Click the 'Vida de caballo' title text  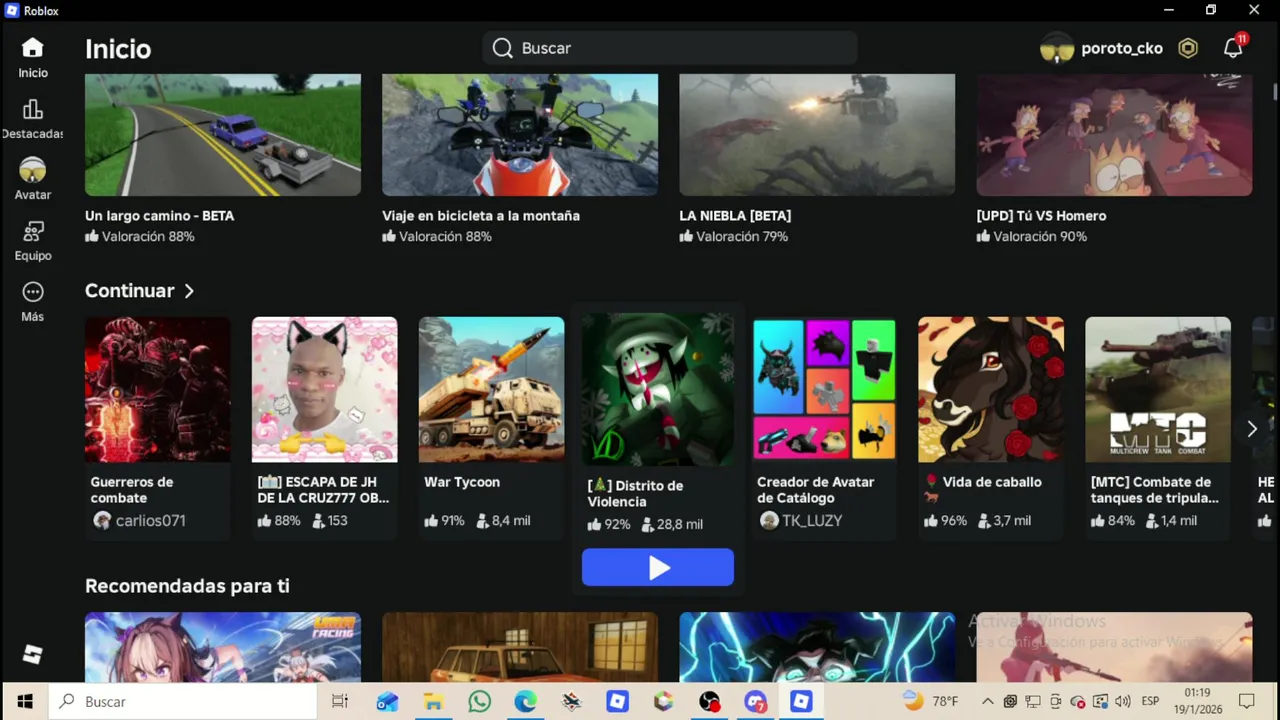pos(992,482)
